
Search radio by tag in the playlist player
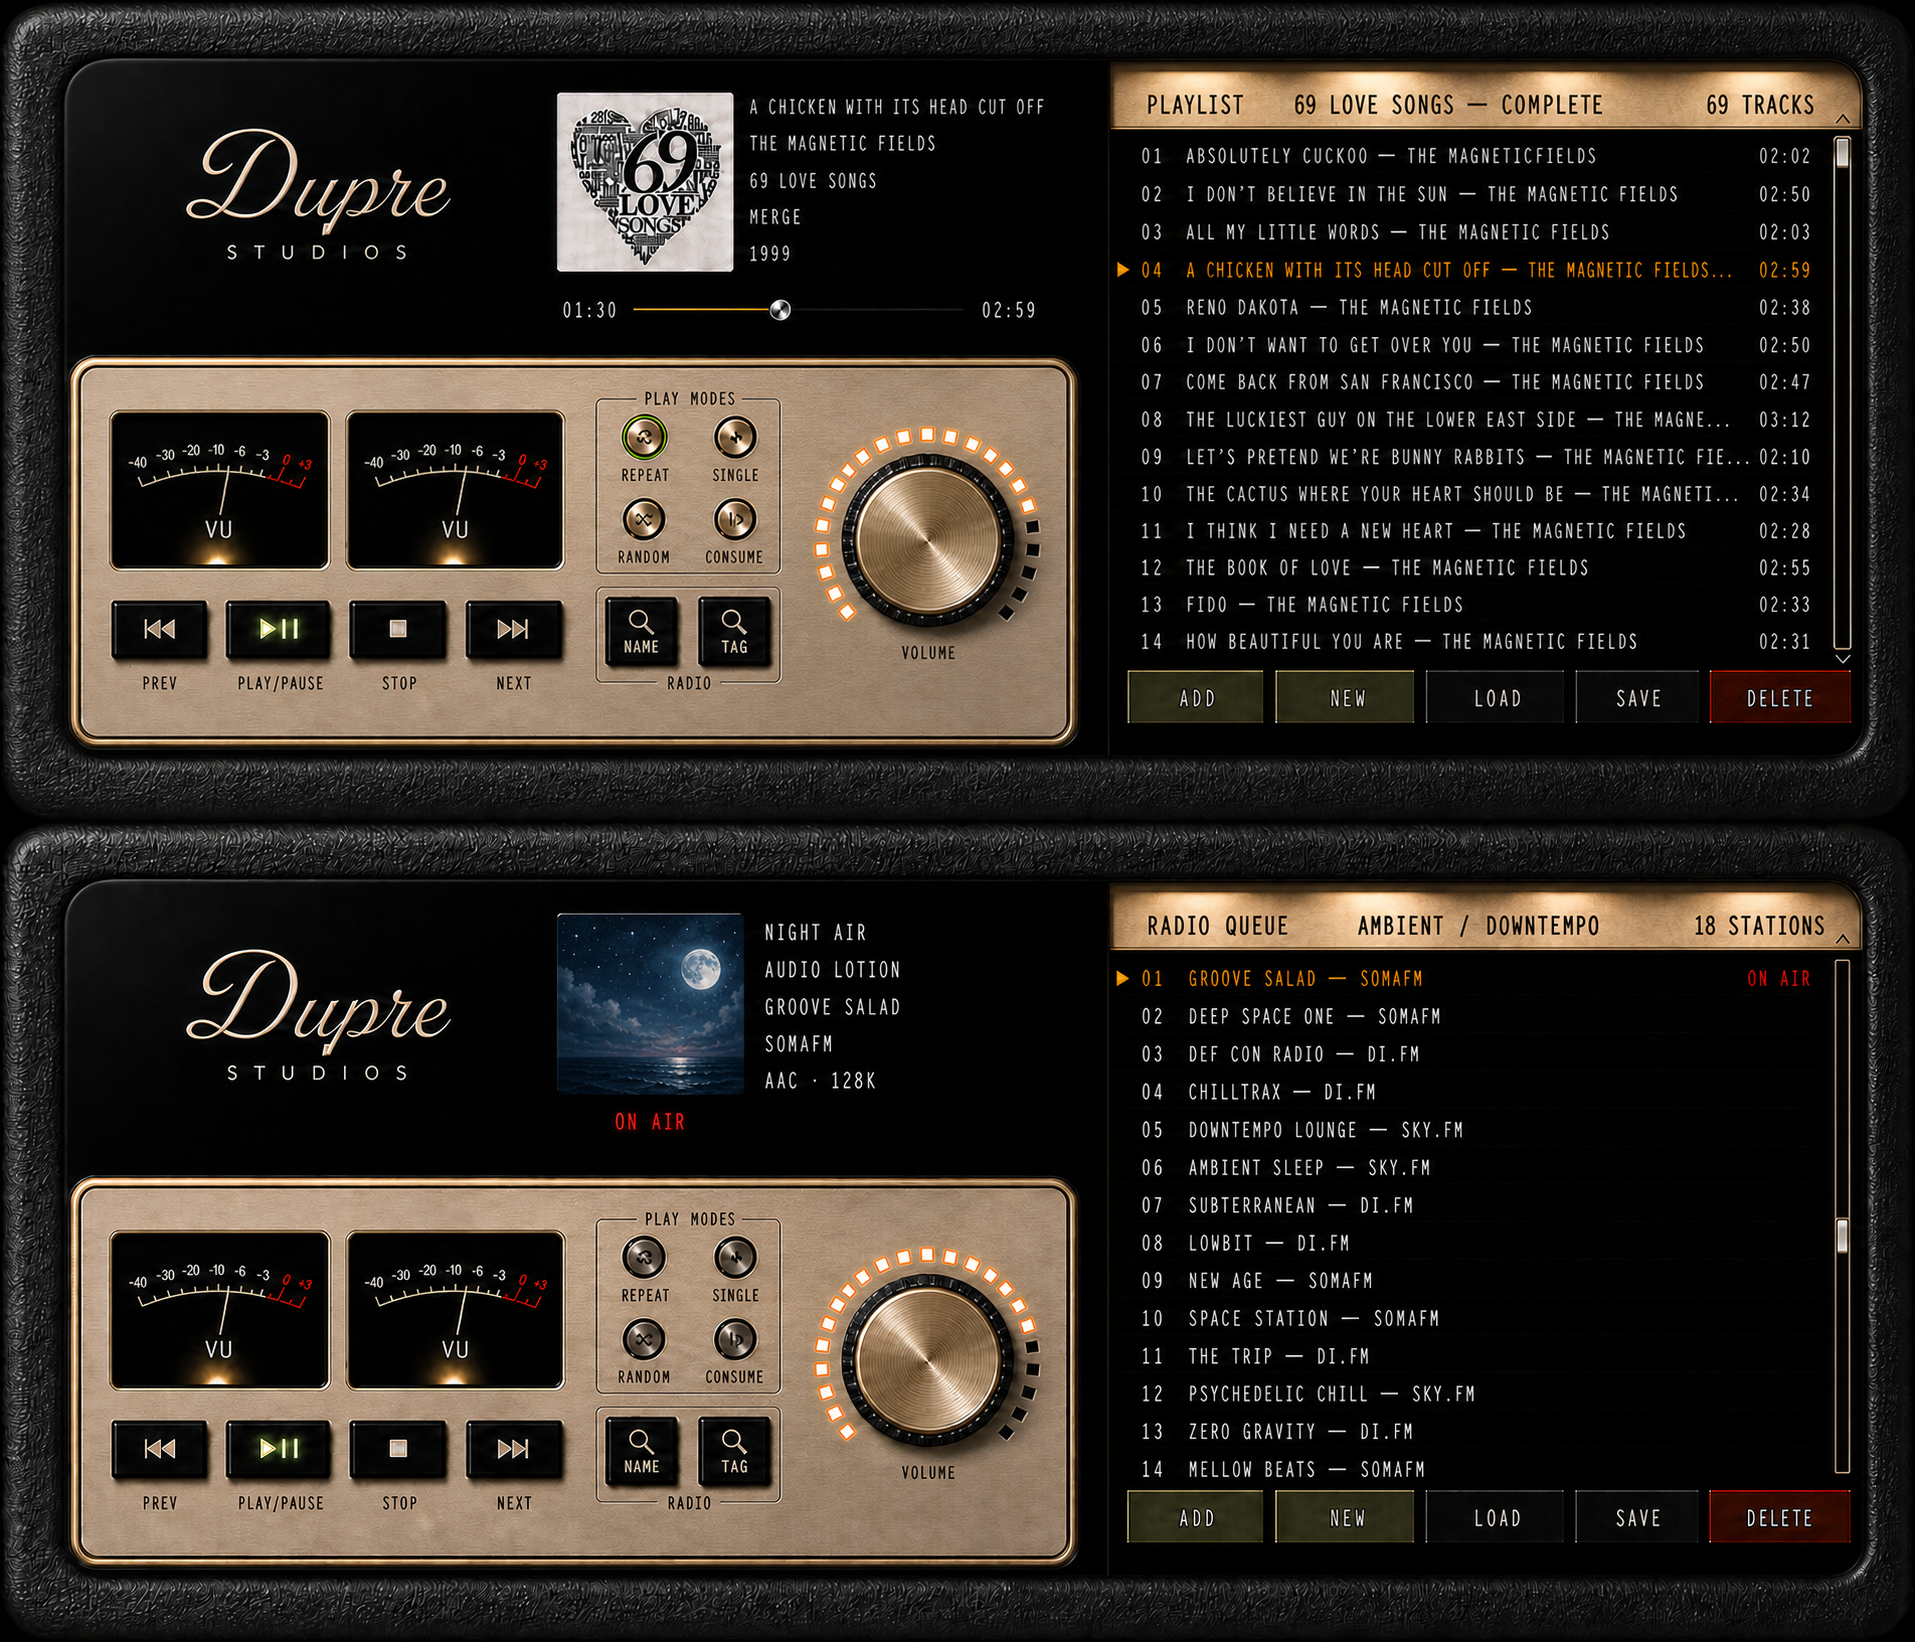(x=734, y=632)
